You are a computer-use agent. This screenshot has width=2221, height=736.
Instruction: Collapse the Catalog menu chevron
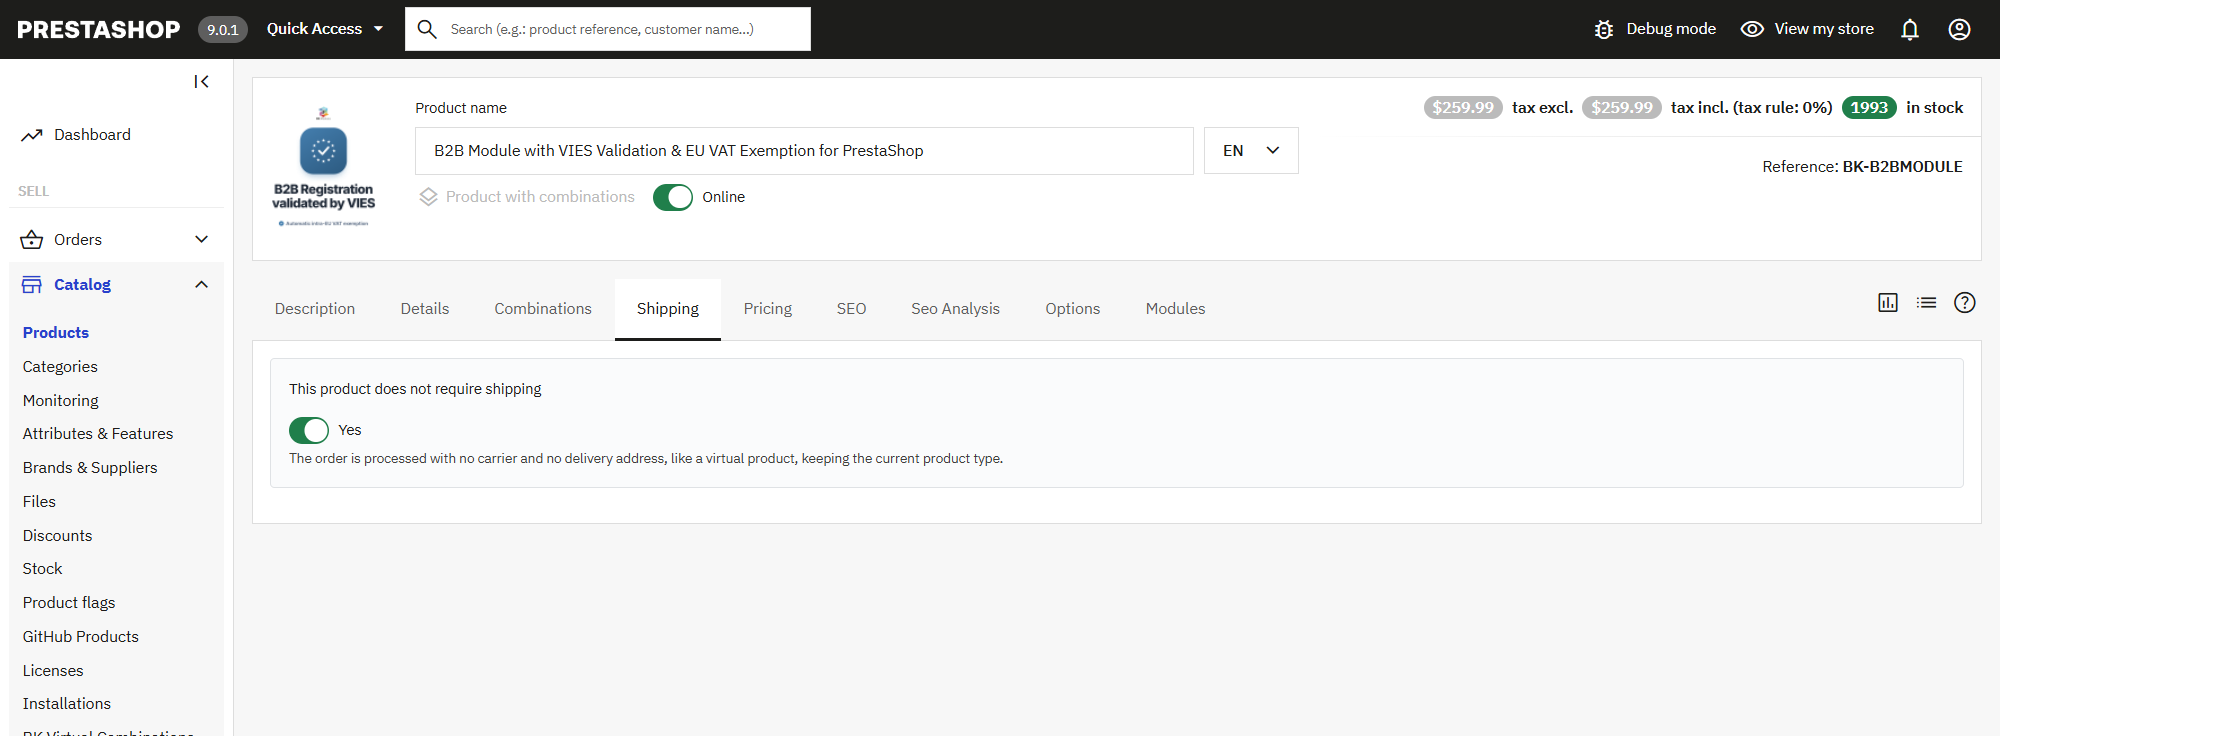[202, 285]
